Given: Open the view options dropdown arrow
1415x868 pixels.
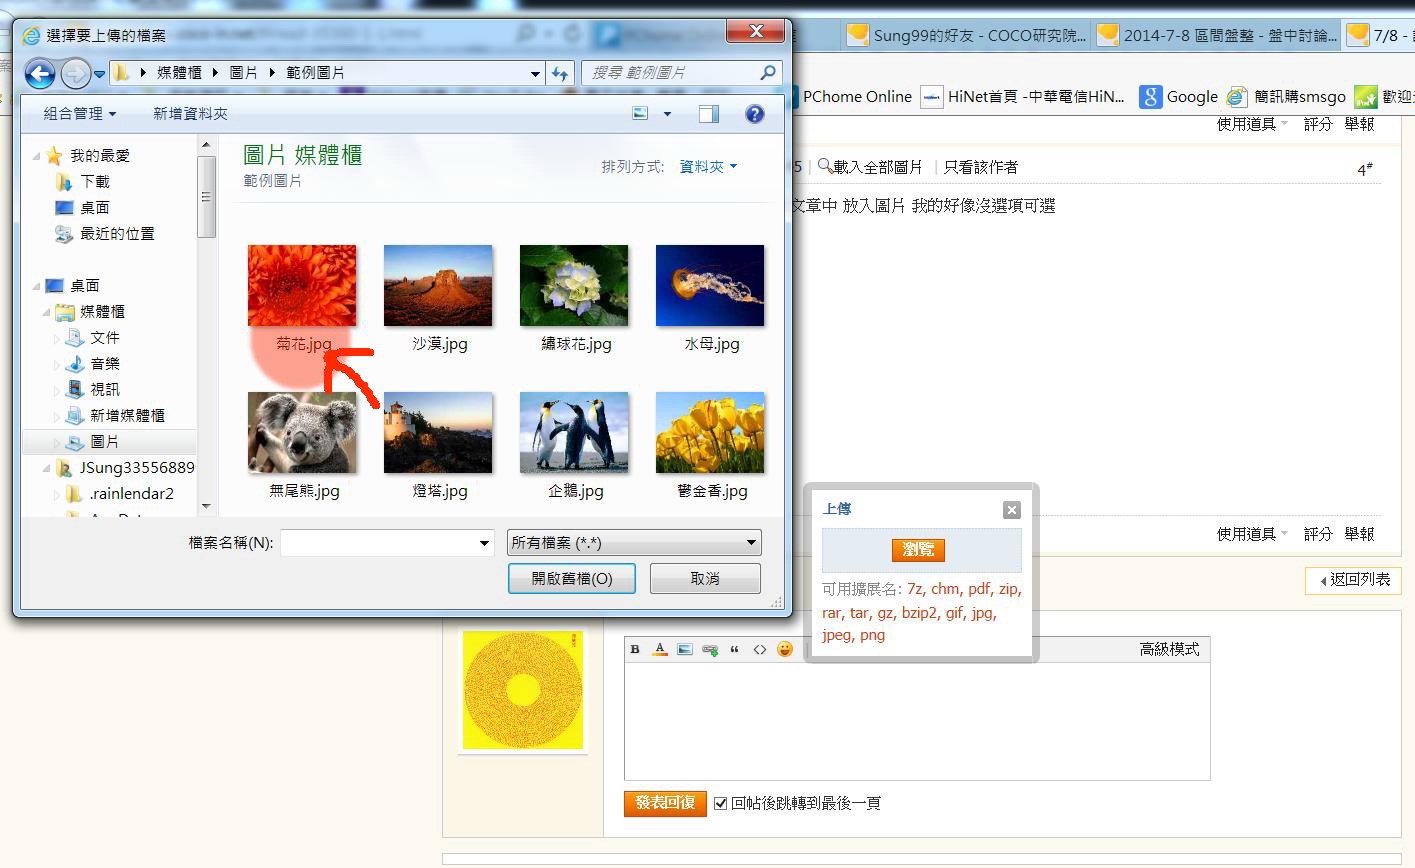Looking at the screenshot, I should tap(667, 114).
